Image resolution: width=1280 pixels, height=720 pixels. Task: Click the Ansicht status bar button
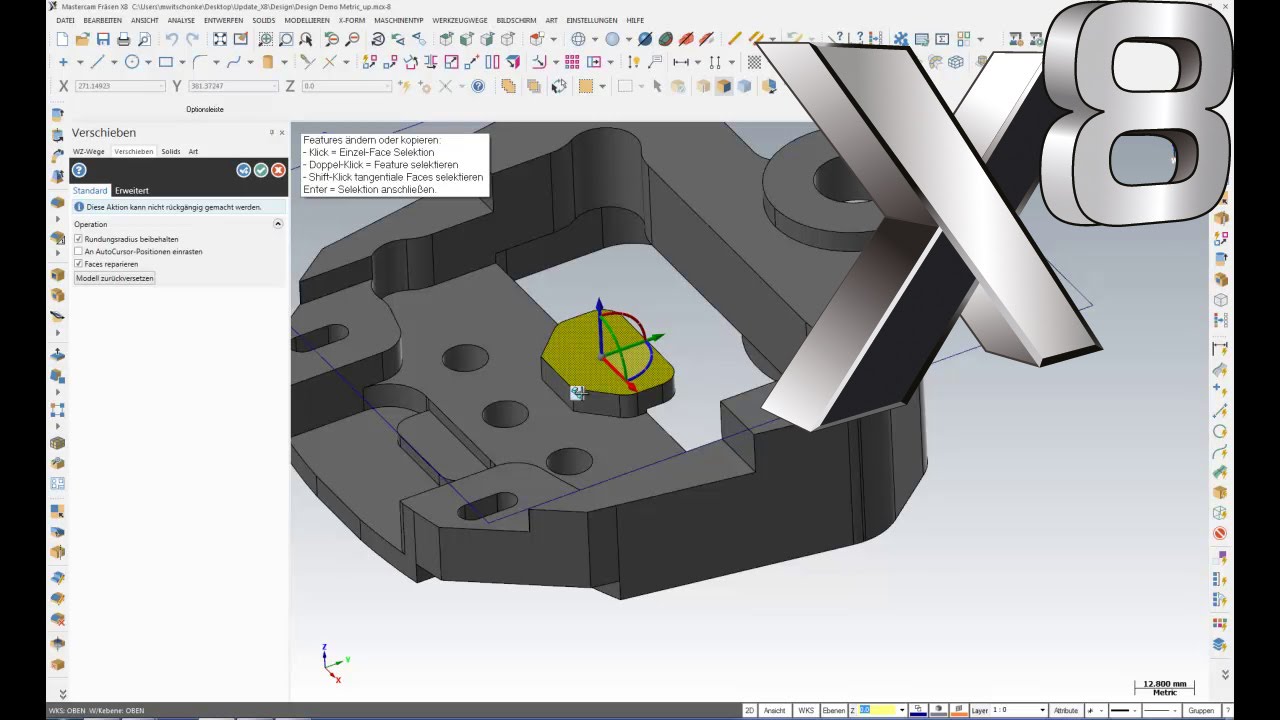click(775, 710)
